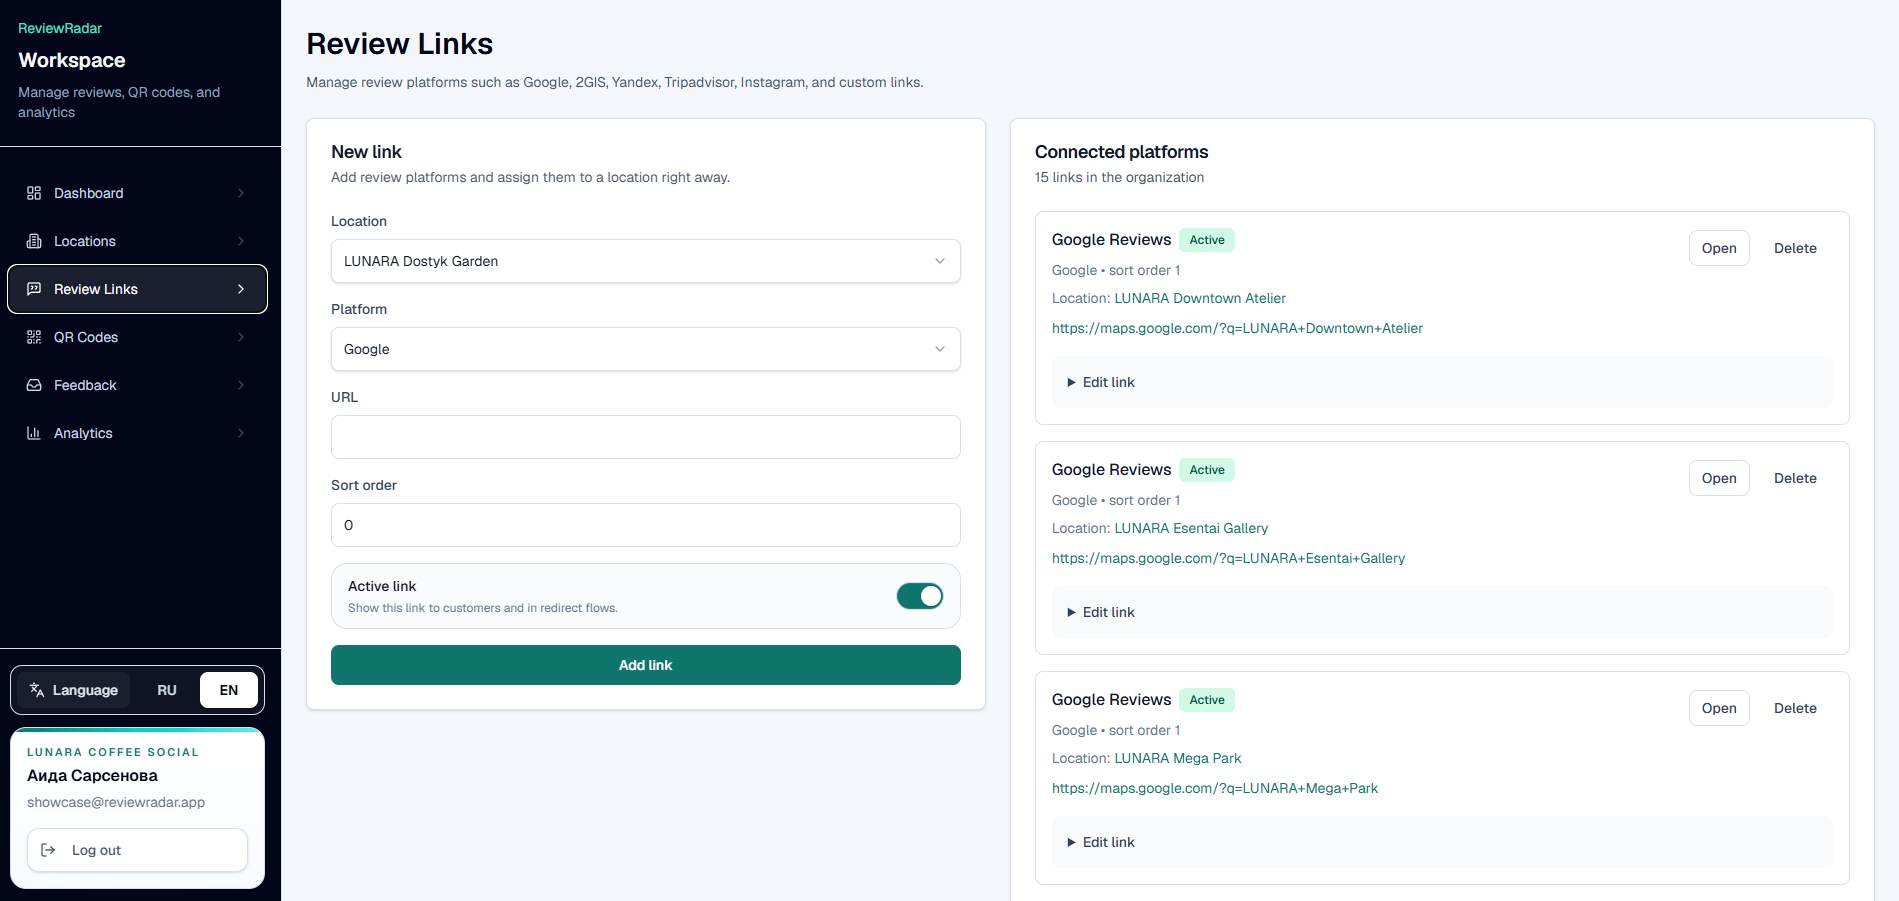Click the LUNARA Mega Park location name
This screenshot has width=1899, height=901.
pyautogui.click(x=1178, y=758)
